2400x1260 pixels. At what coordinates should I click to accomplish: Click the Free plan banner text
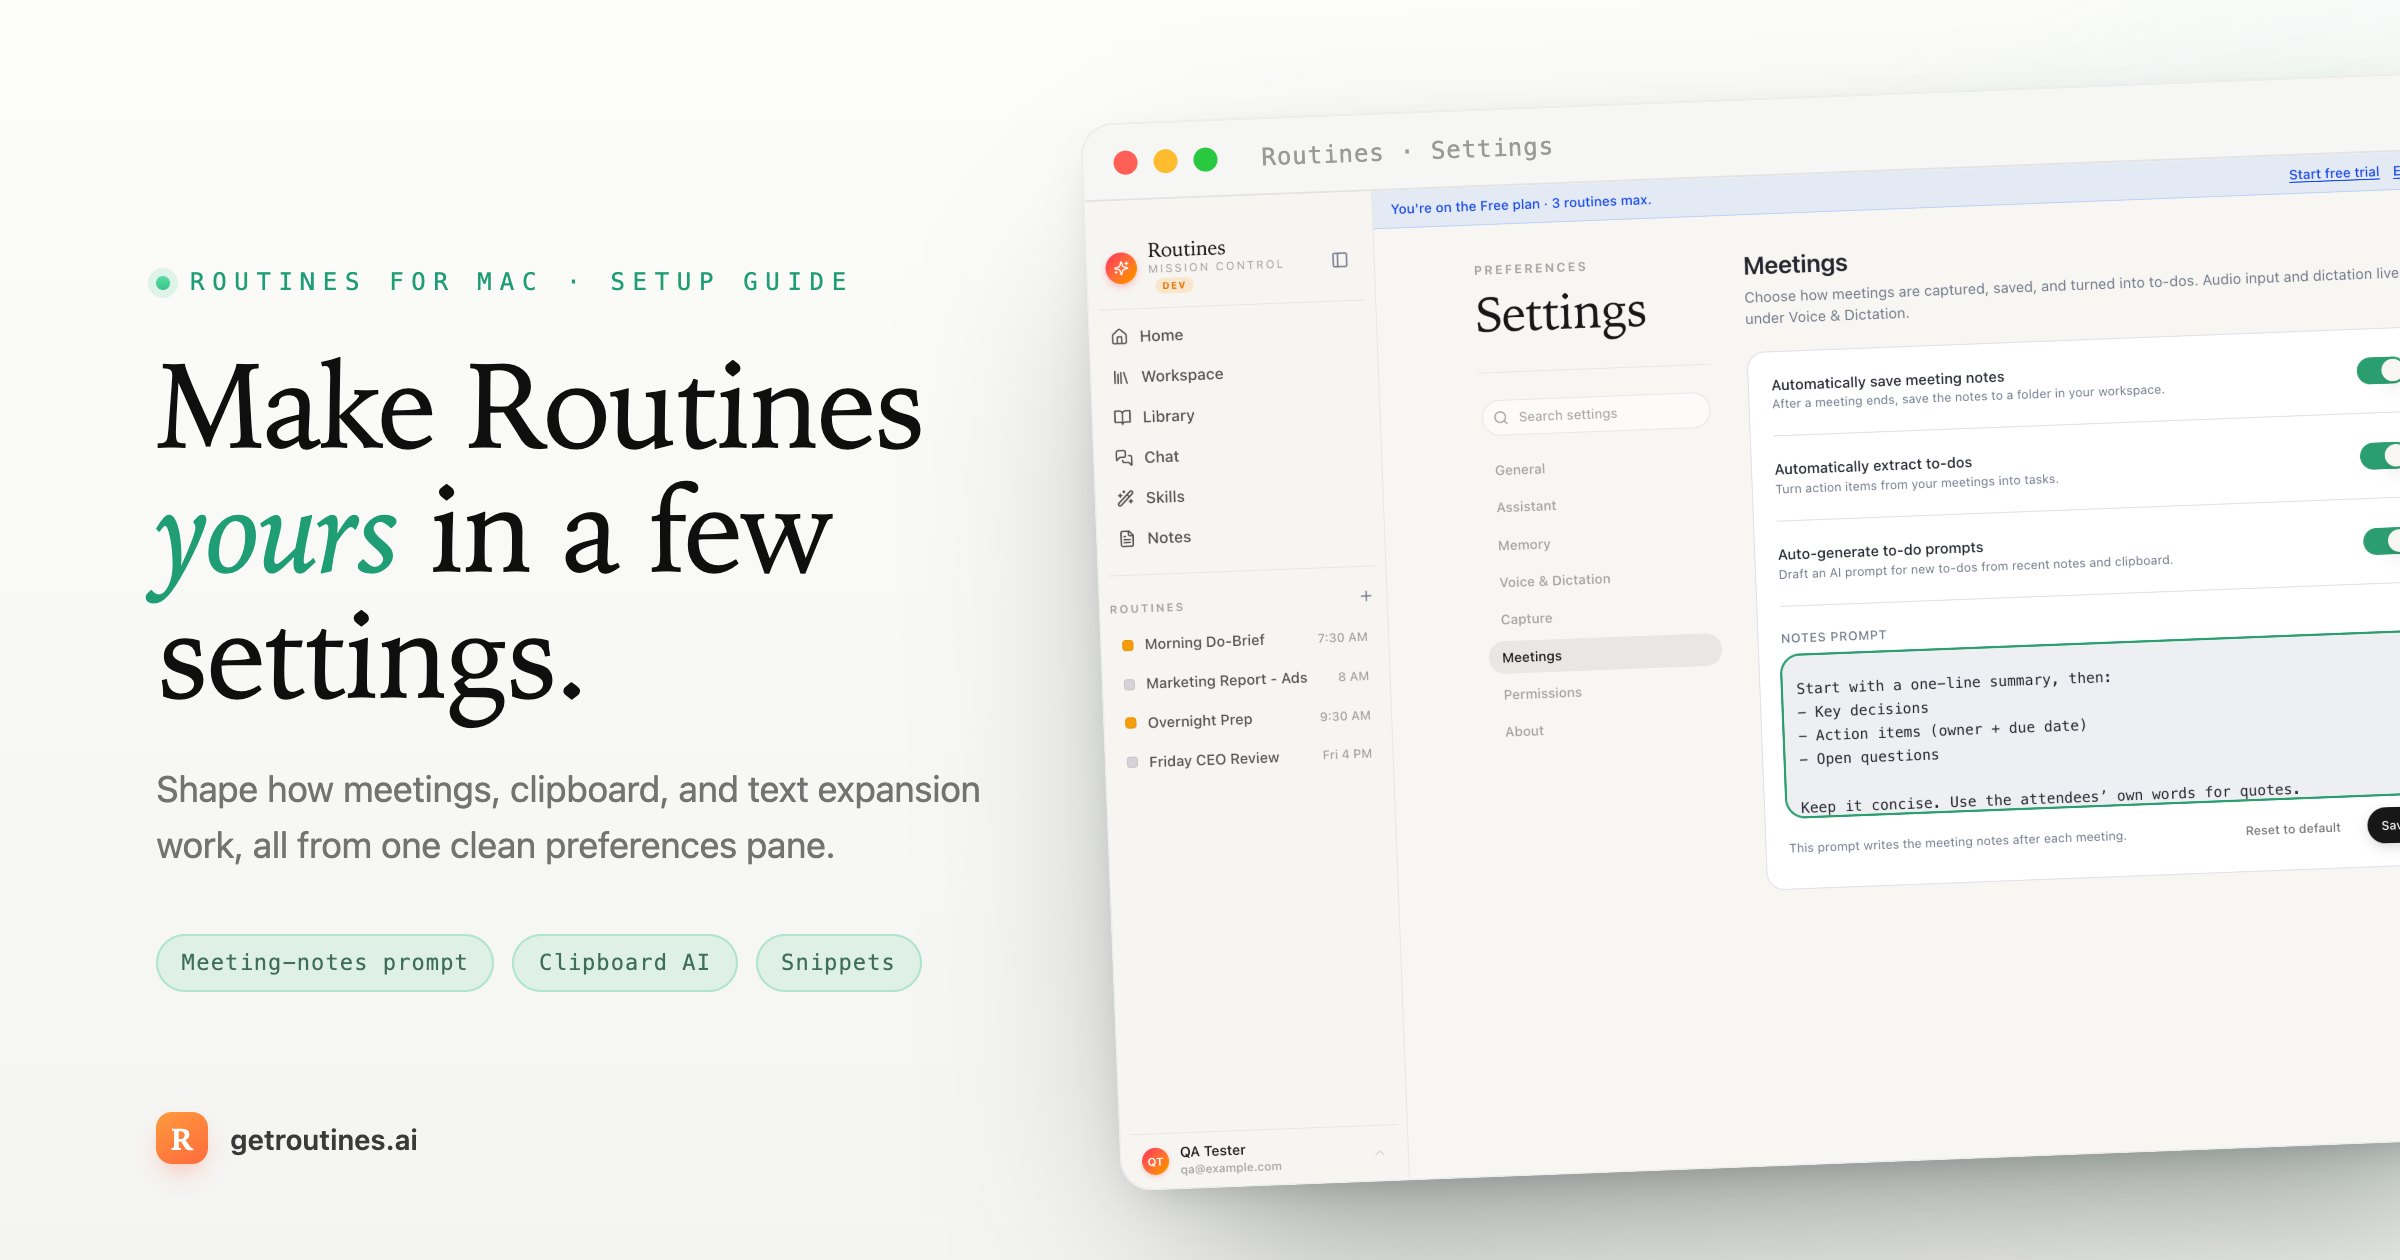click(1520, 204)
